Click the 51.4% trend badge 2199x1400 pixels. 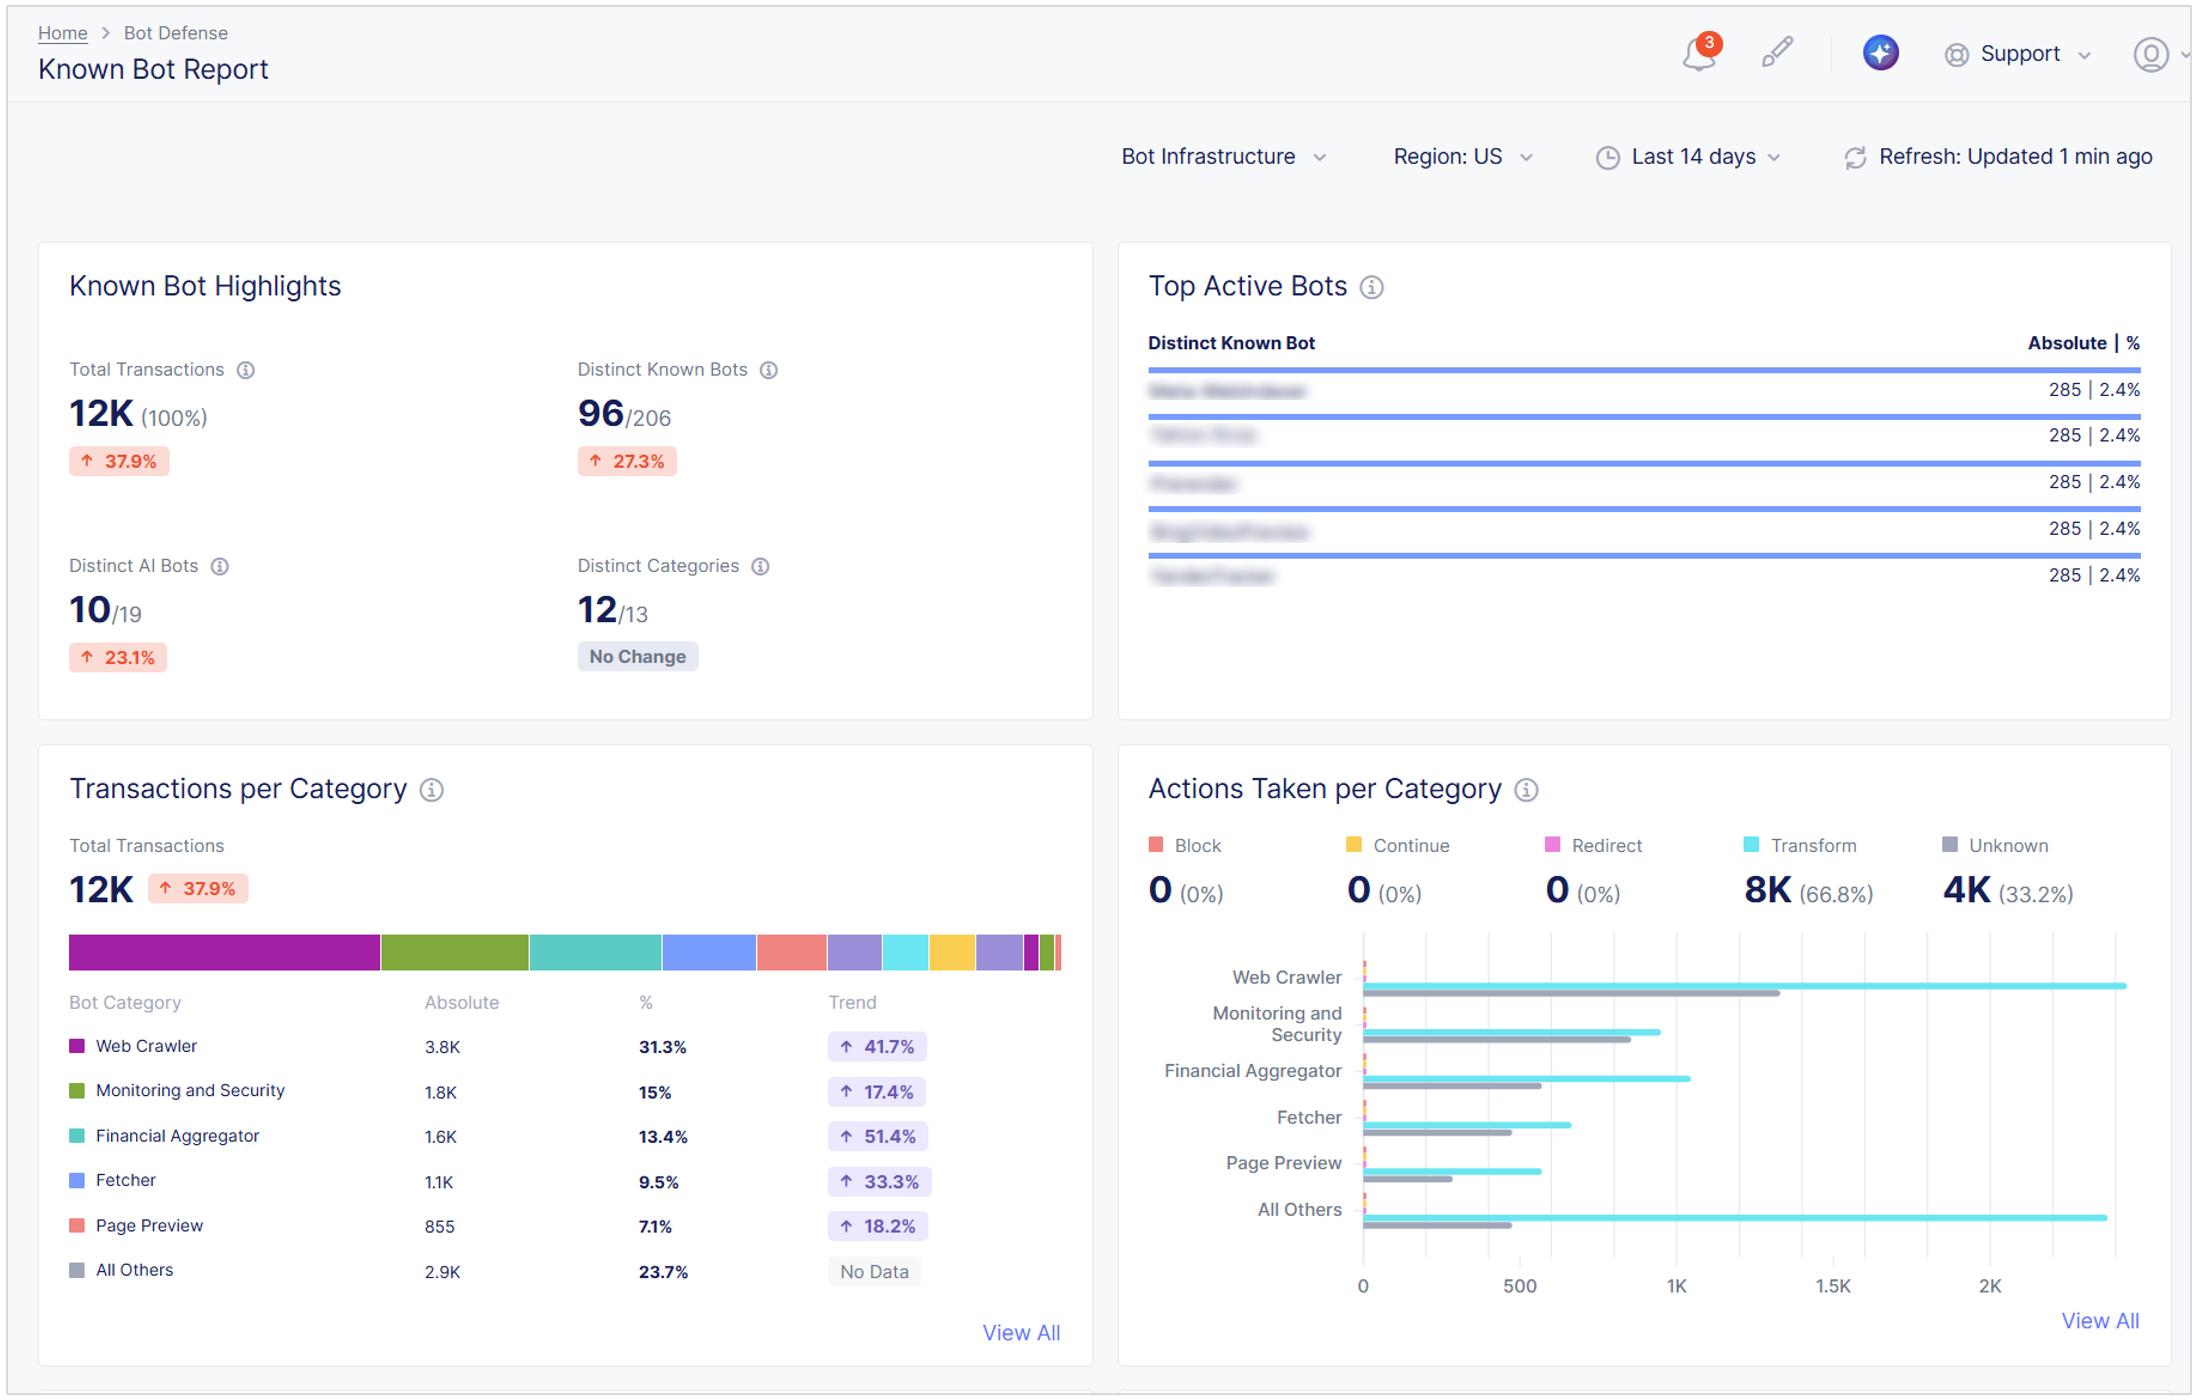(878, 1137)
